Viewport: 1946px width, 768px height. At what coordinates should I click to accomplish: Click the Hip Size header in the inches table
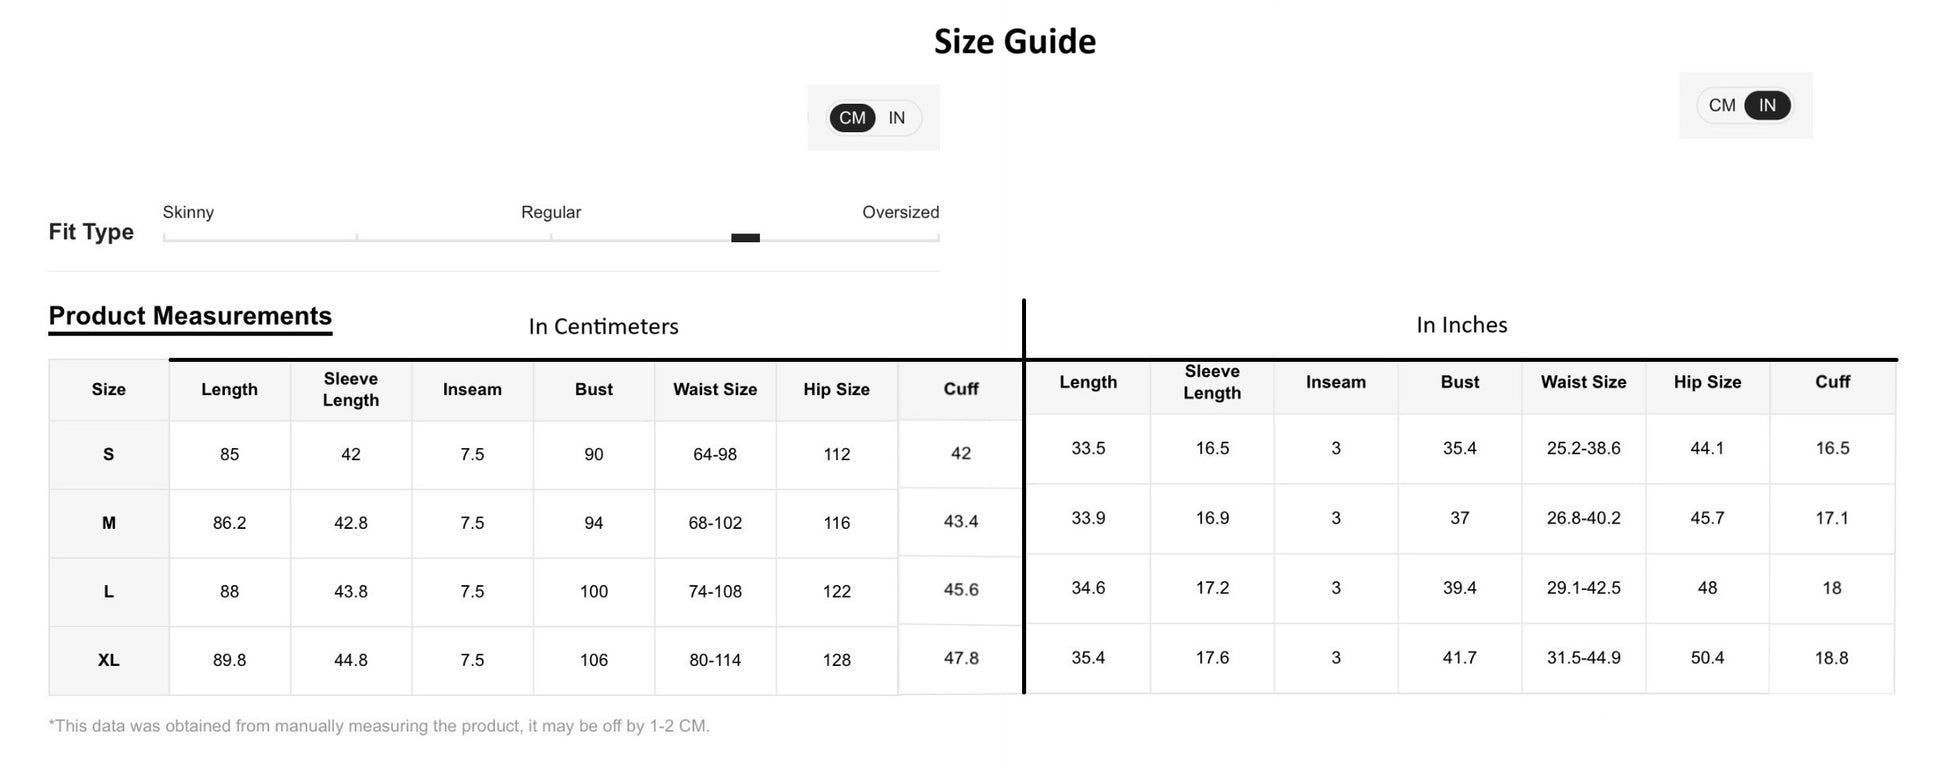(1707, 382)
